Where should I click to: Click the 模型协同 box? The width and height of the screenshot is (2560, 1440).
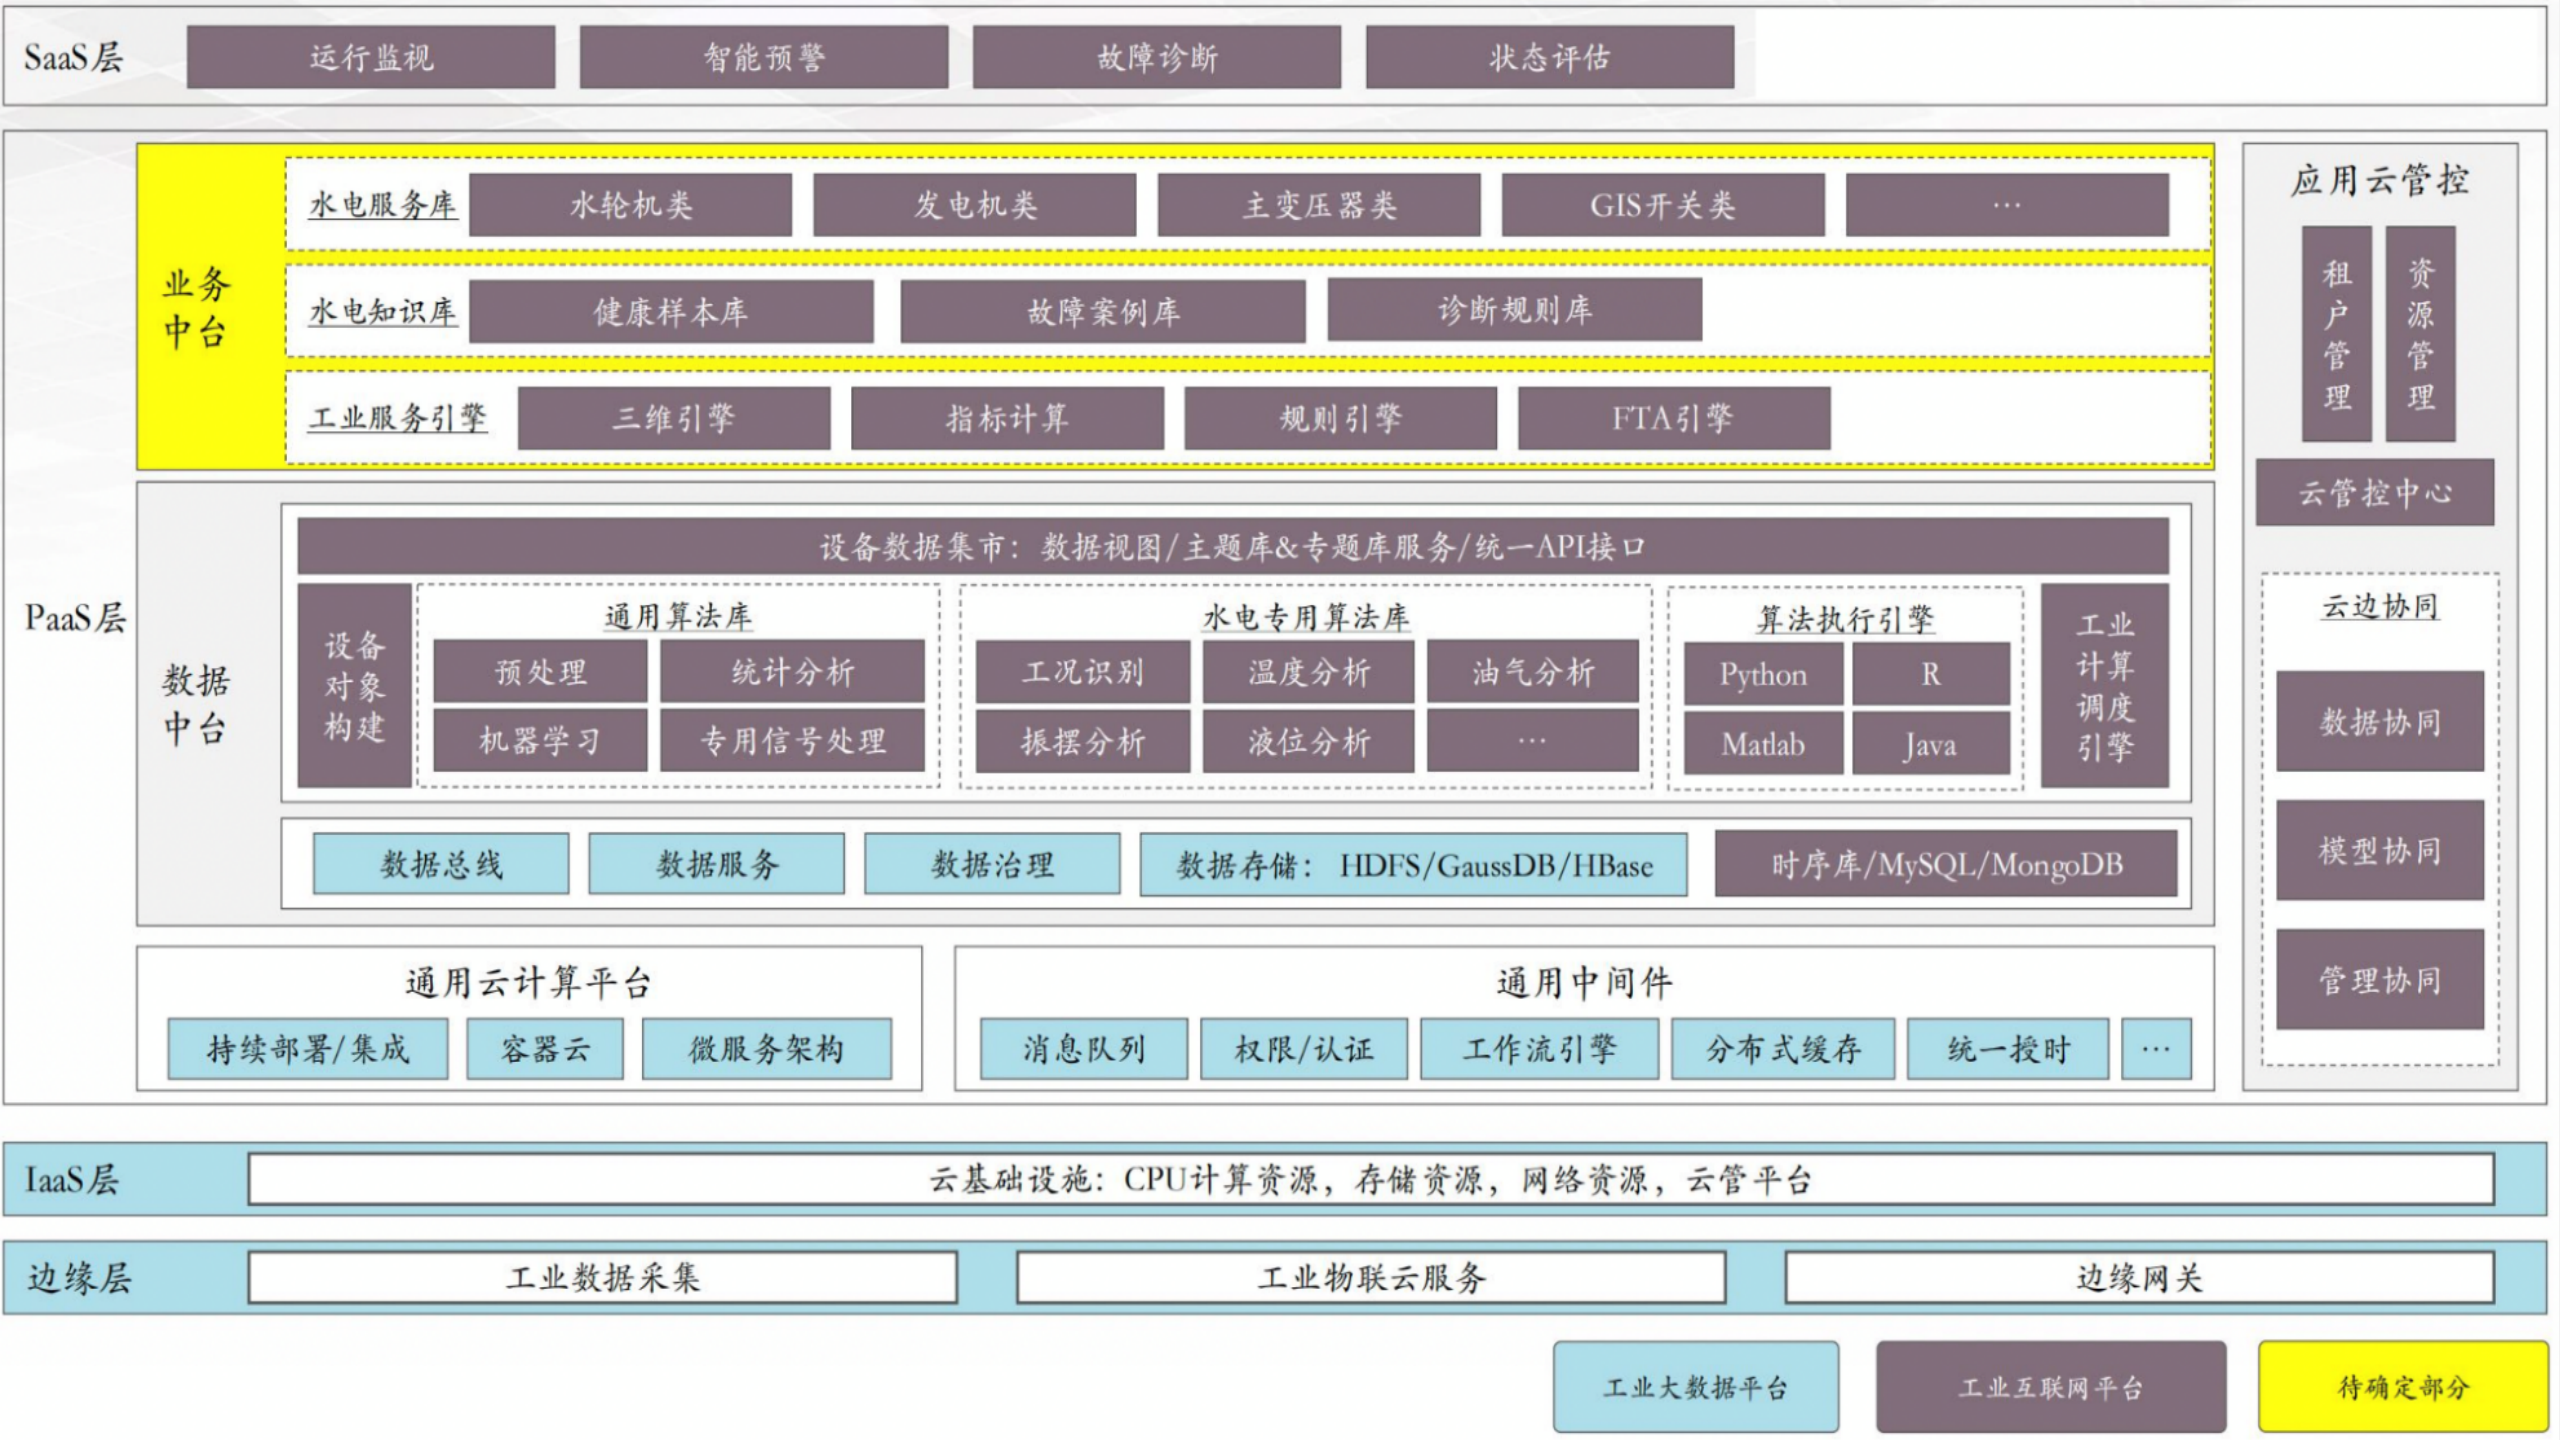tap(2380, 850)
